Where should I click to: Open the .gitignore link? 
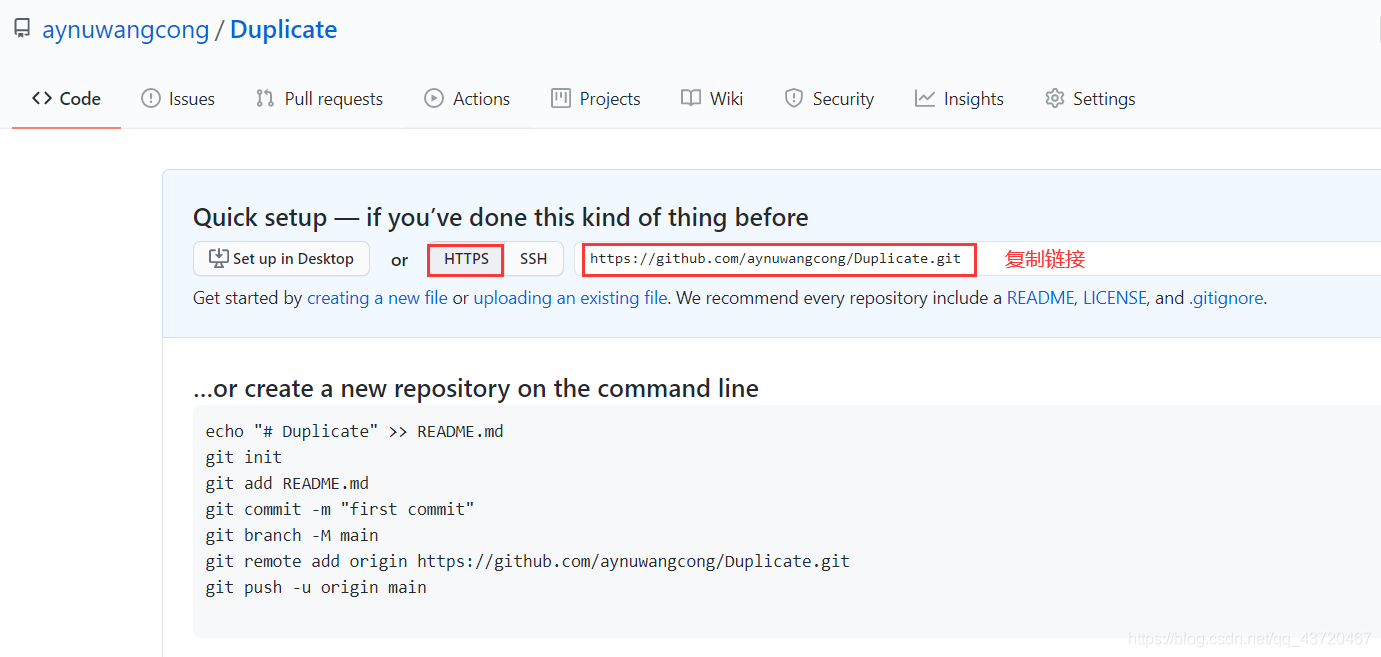[1226, 298]
